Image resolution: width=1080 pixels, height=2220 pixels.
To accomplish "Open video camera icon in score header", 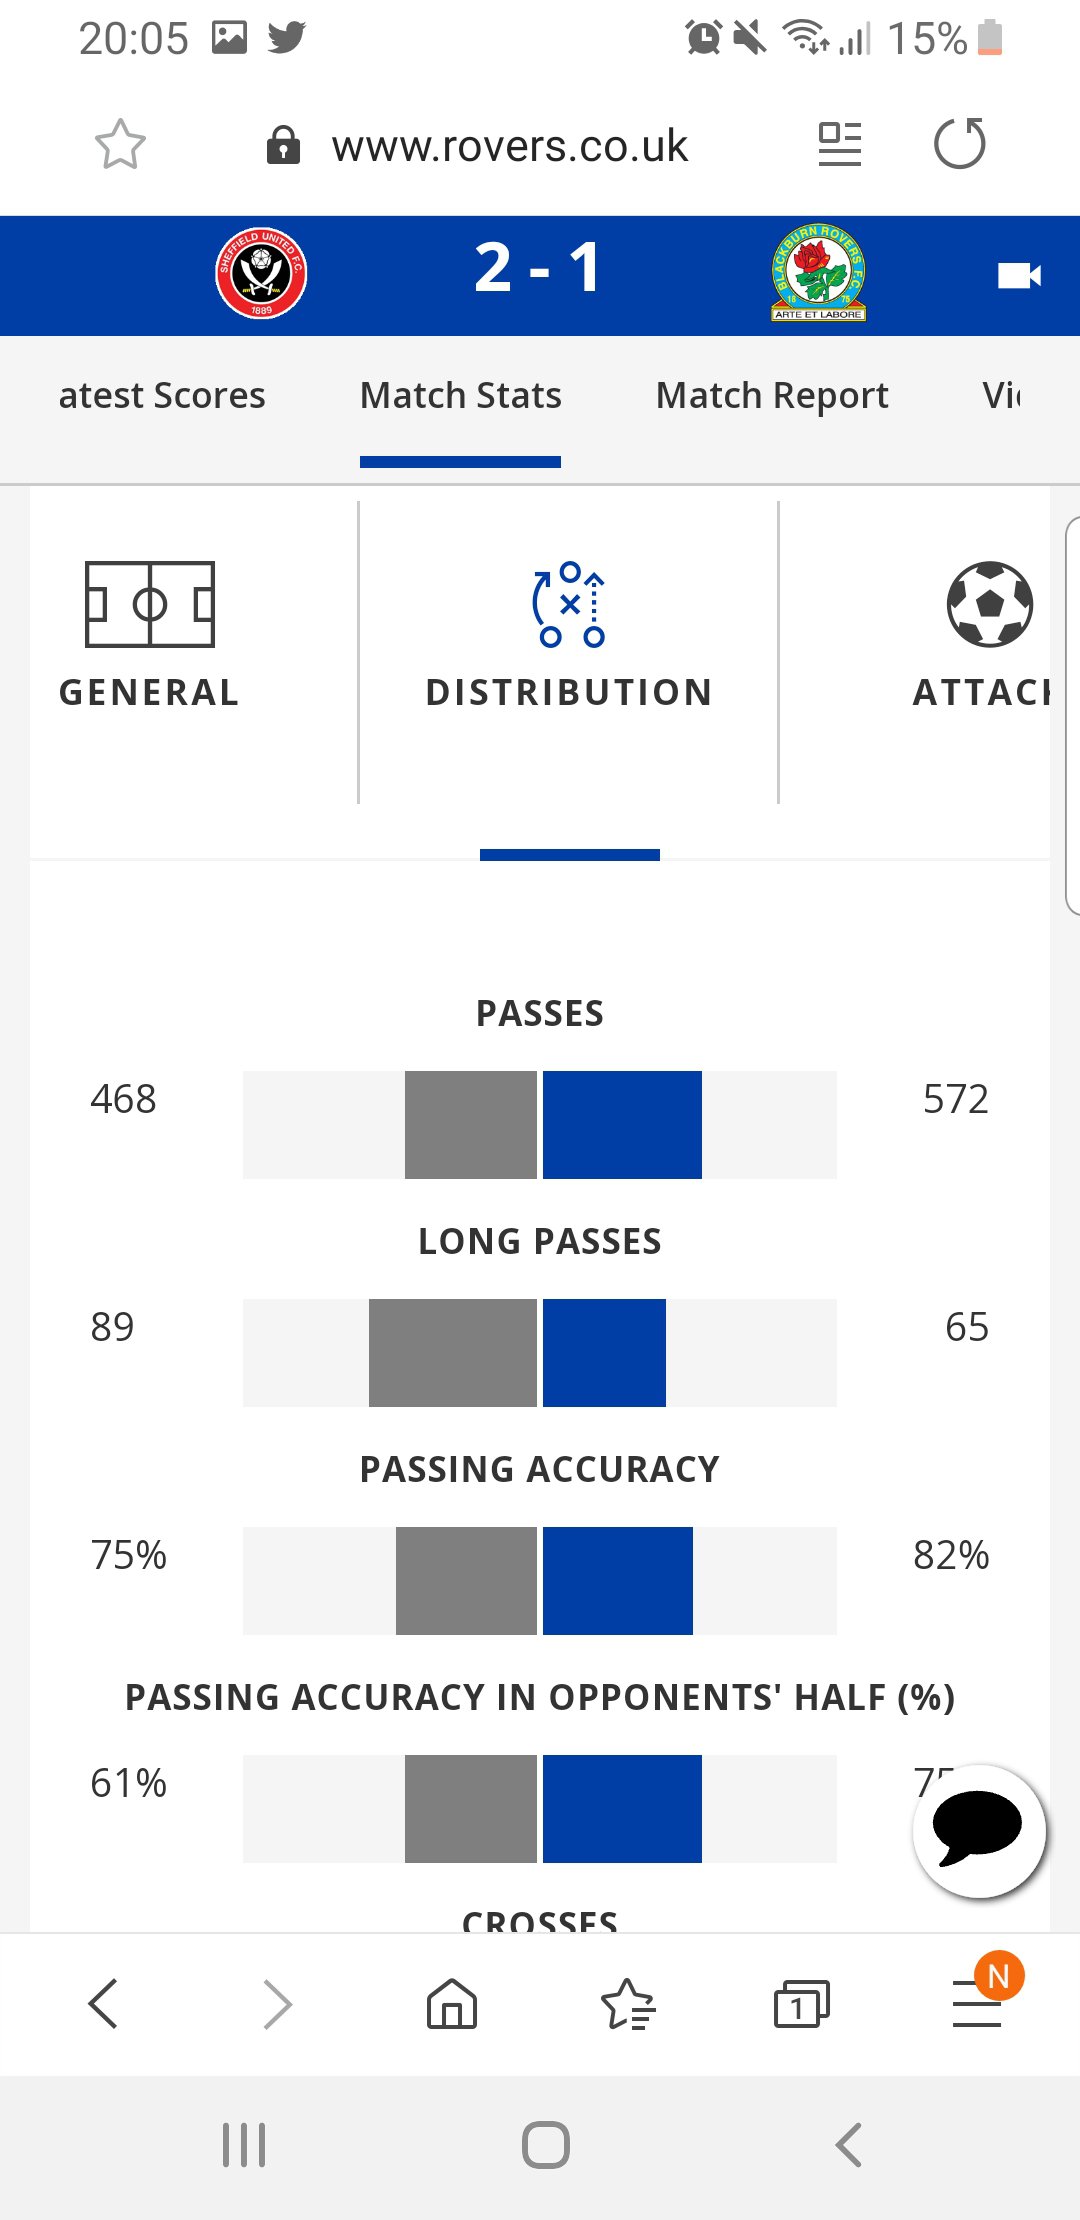I will pyautogui.click(x=1019, y=275).
